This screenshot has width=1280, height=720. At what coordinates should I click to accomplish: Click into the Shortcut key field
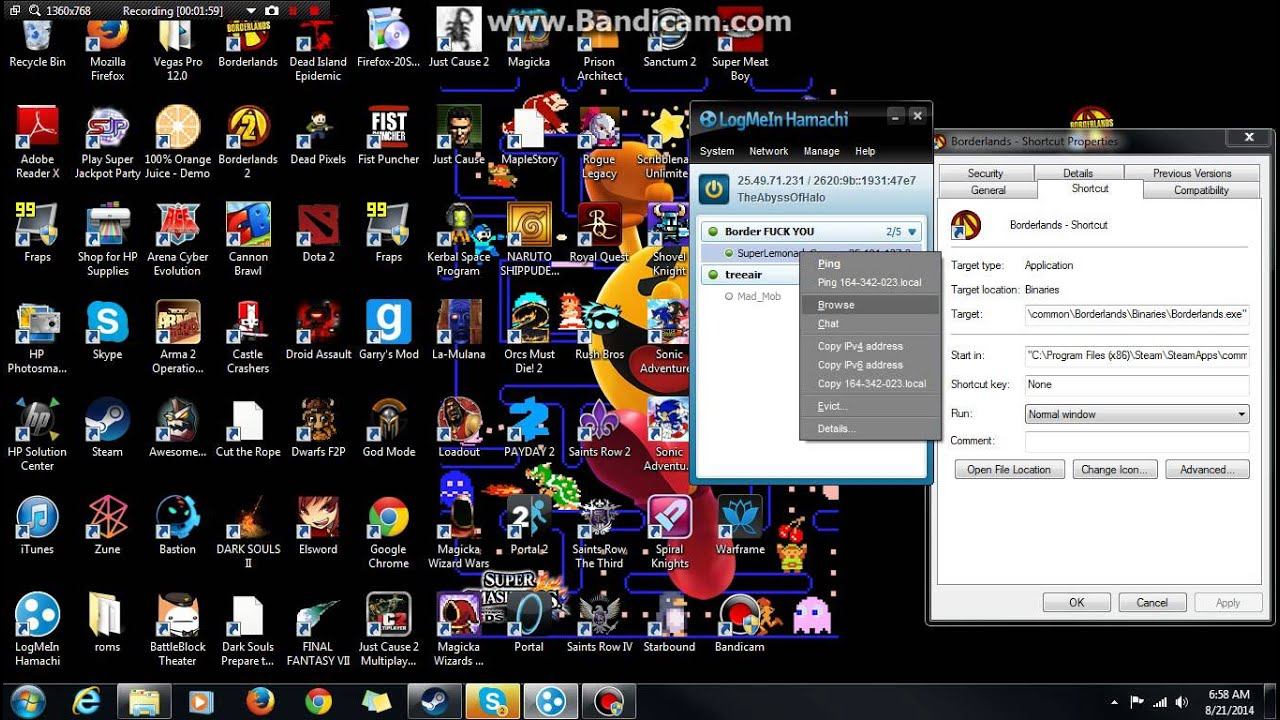[x=1137, y=385]
